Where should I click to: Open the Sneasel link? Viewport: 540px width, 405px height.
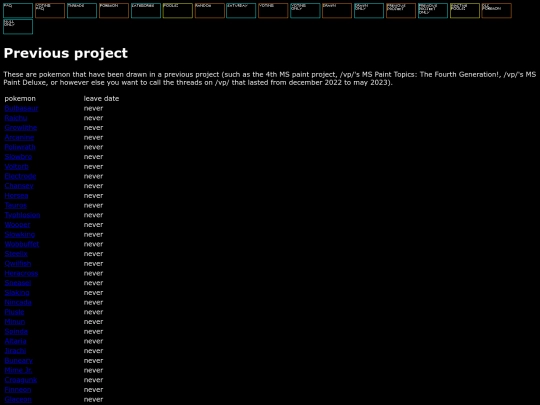18,283
